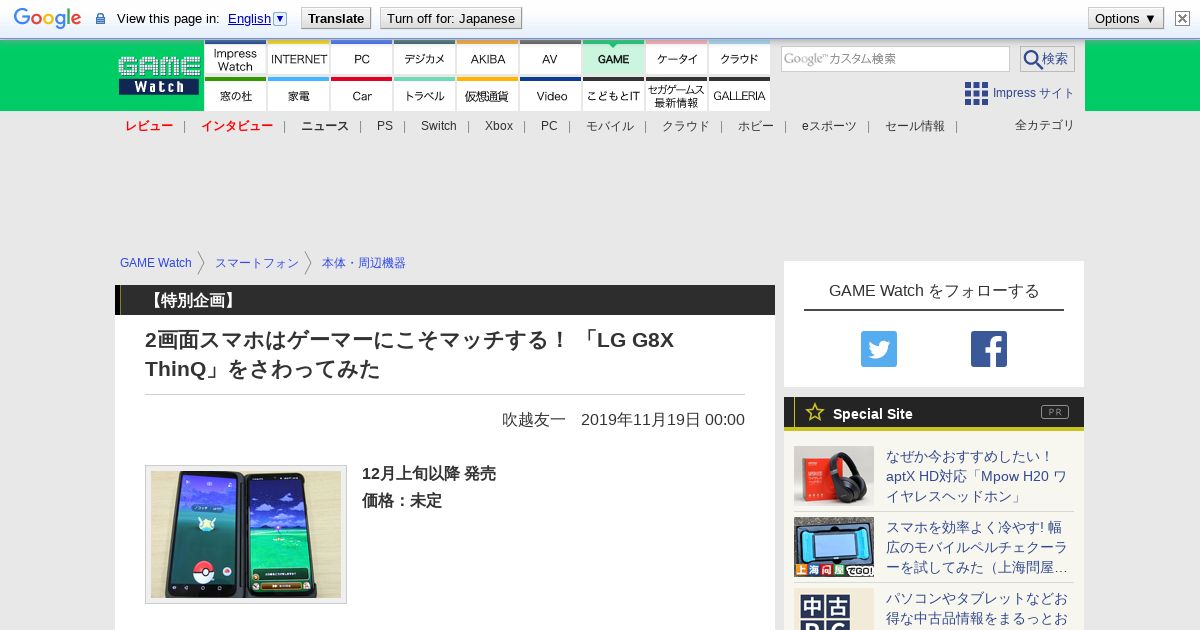Click the Impress site grid icon

pyautogui.click(x=976, y=93)
